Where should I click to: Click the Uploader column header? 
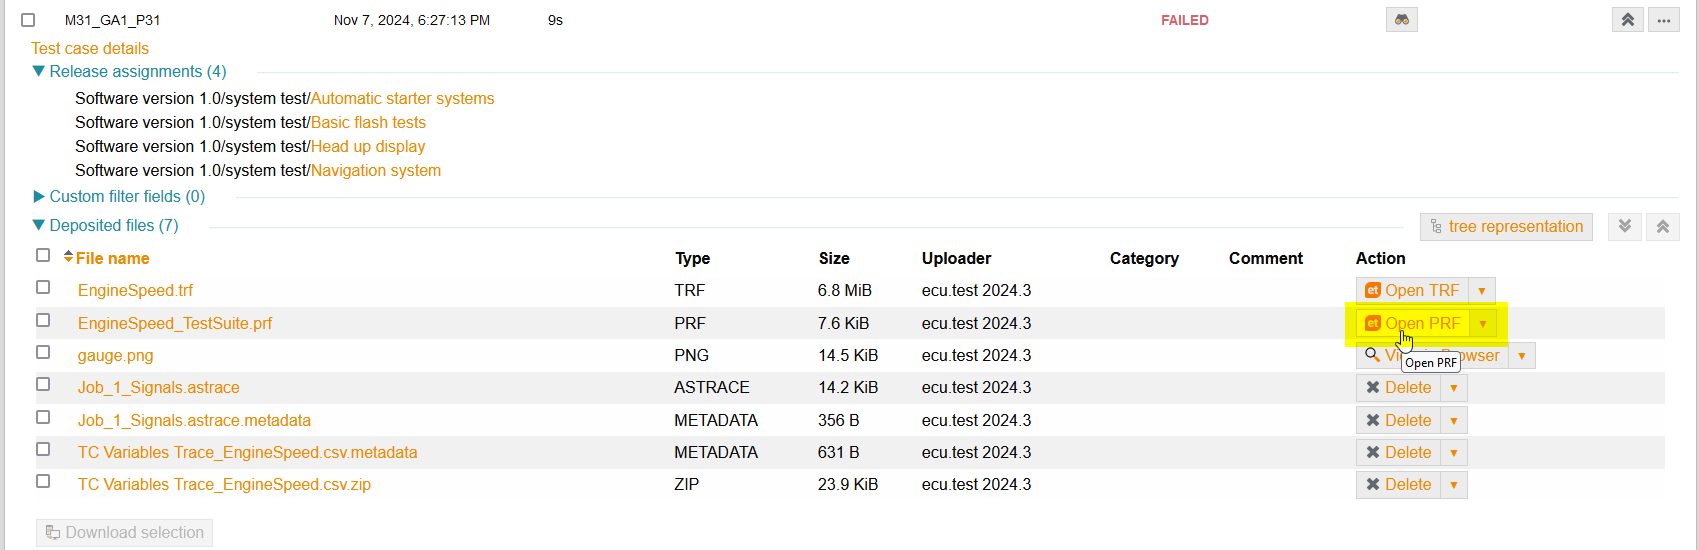pyautogui.click(x=956, y=258)
